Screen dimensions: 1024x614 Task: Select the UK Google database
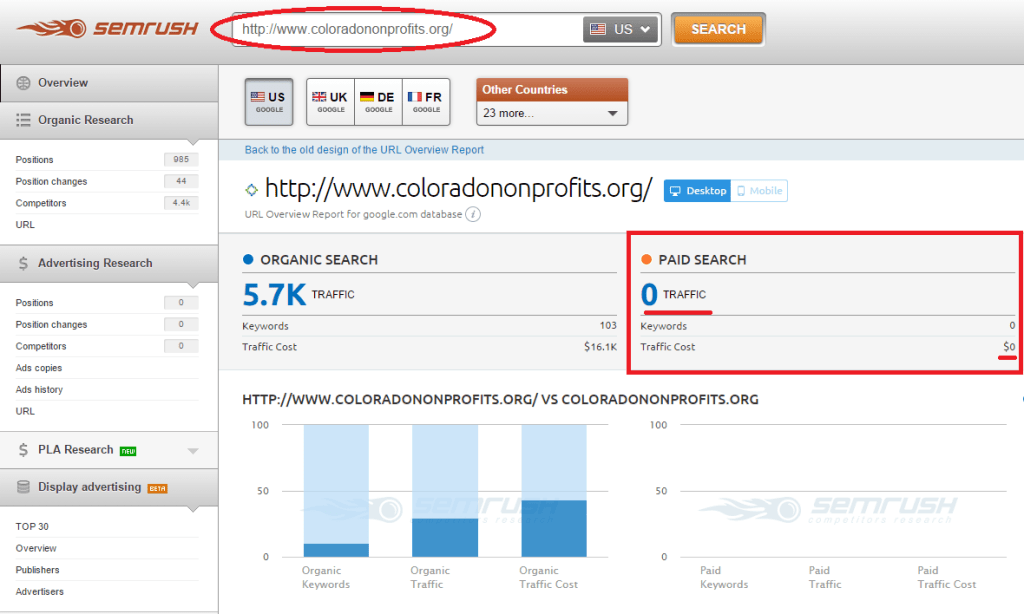pos(330,101)
